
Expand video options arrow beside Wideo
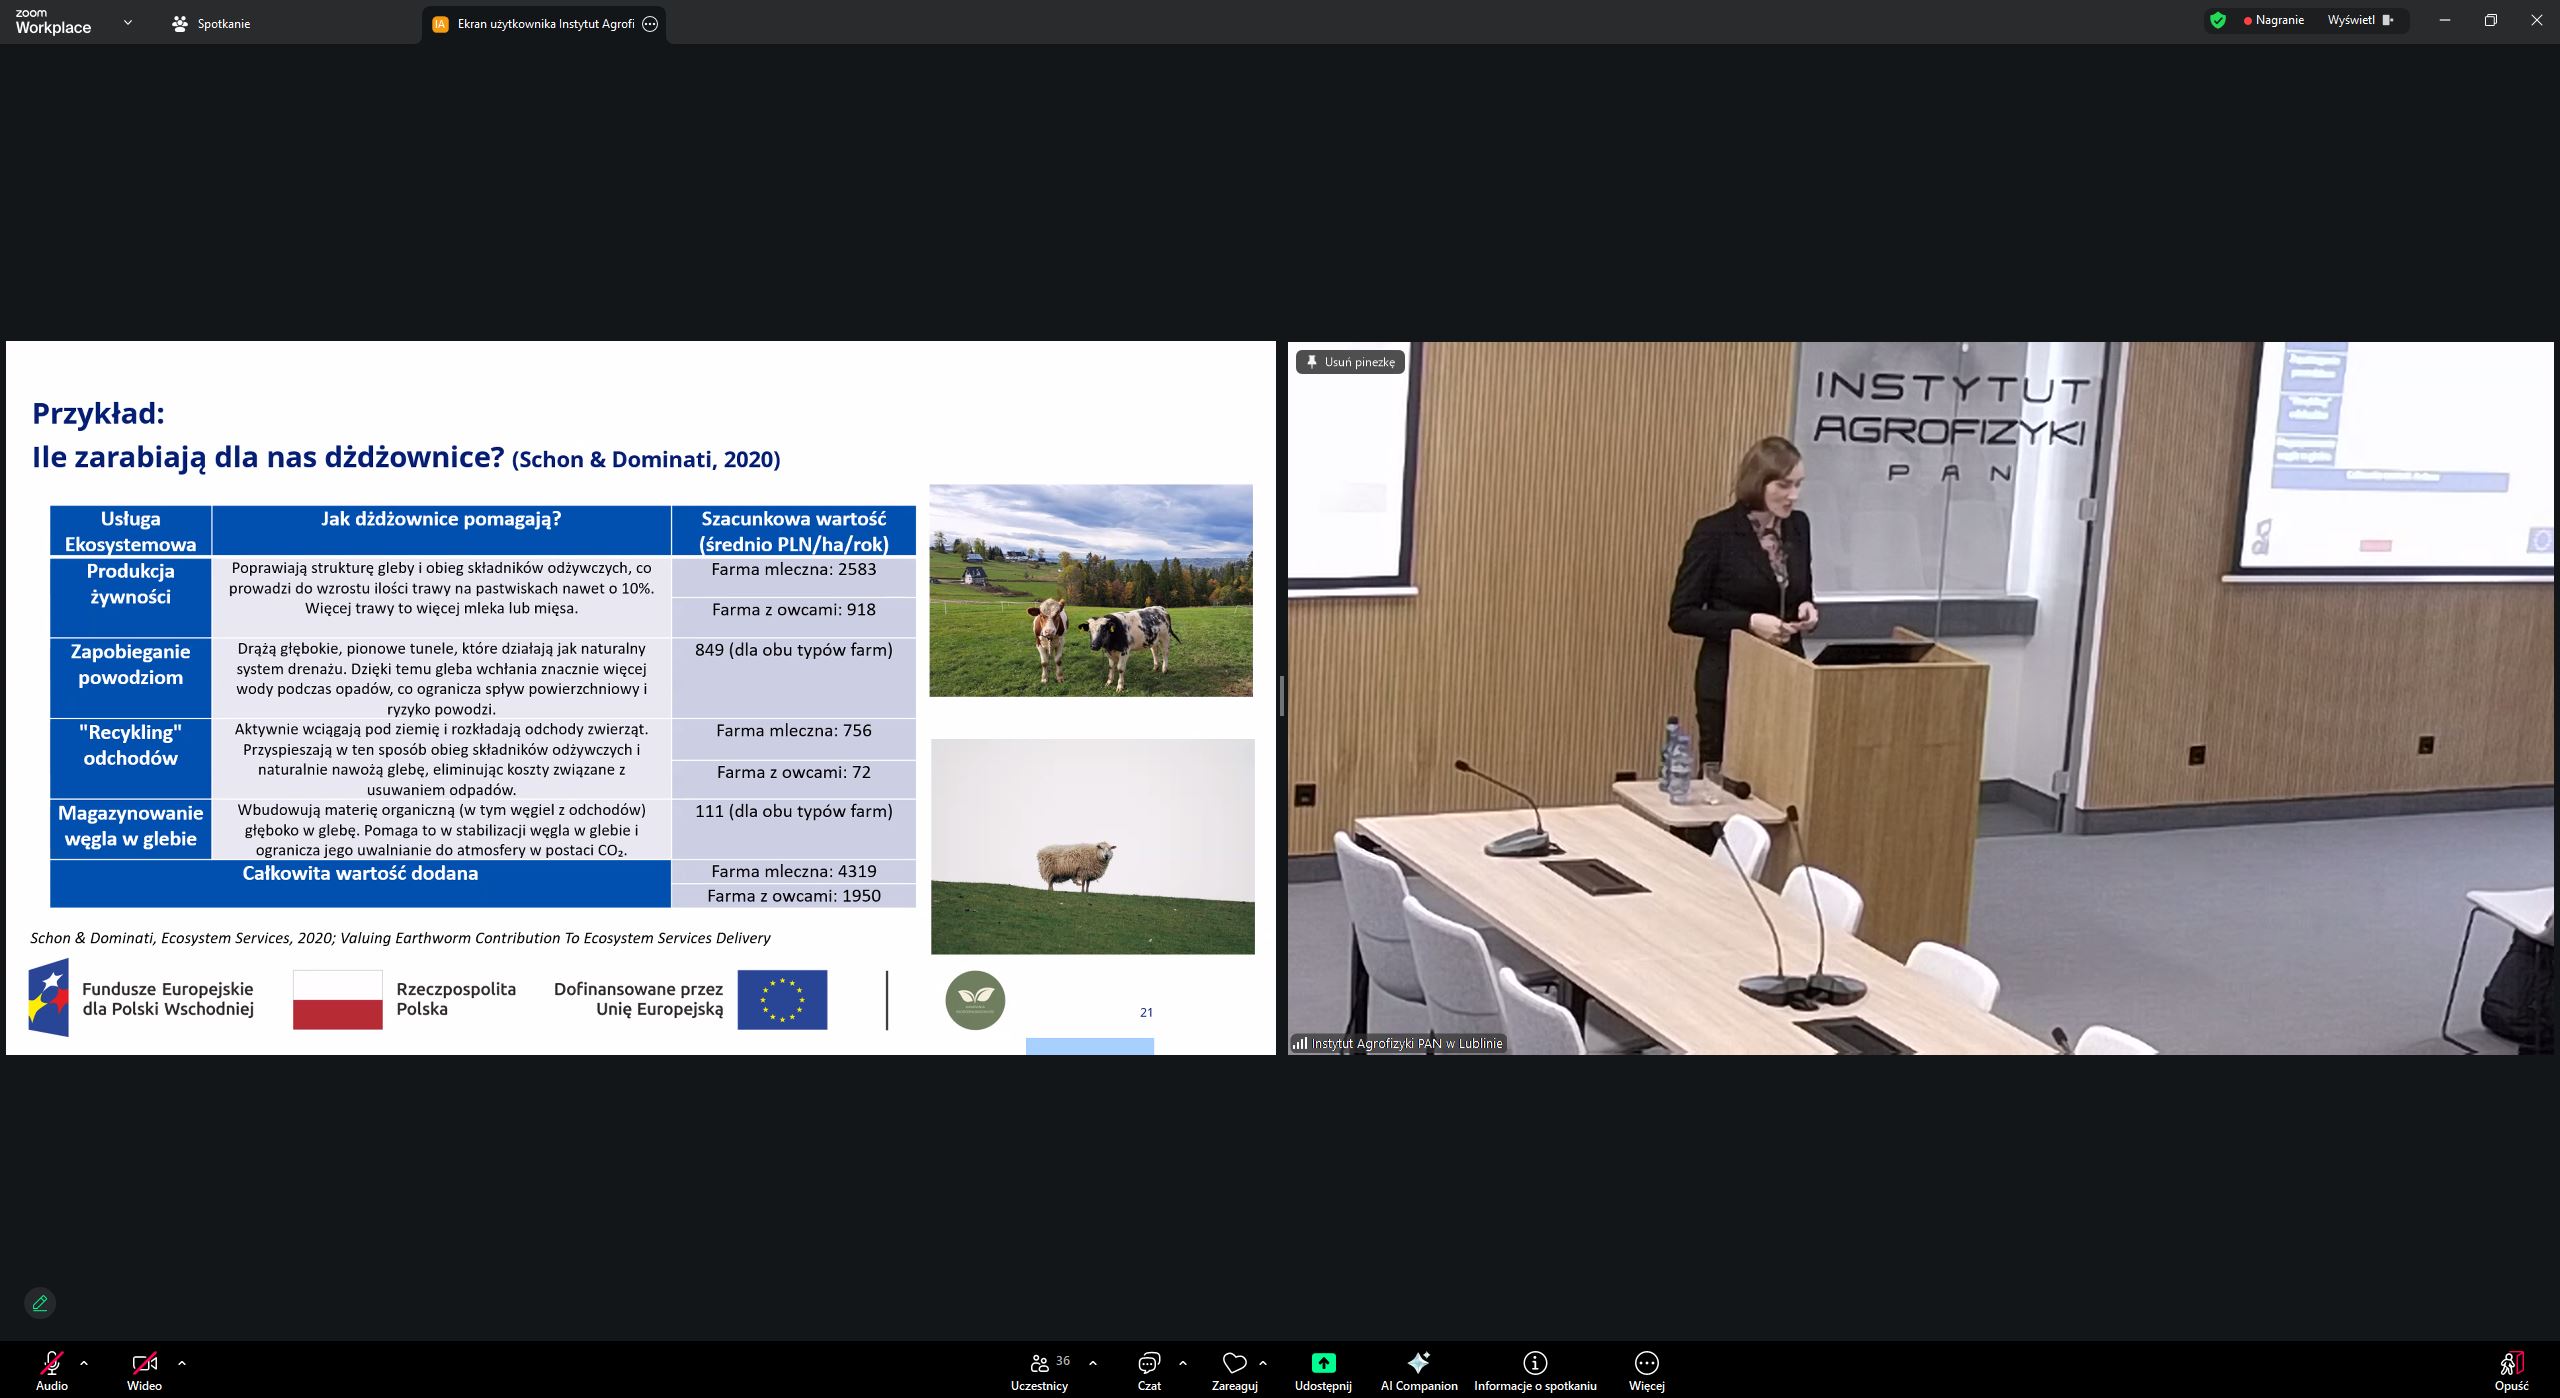[182, 1362]
